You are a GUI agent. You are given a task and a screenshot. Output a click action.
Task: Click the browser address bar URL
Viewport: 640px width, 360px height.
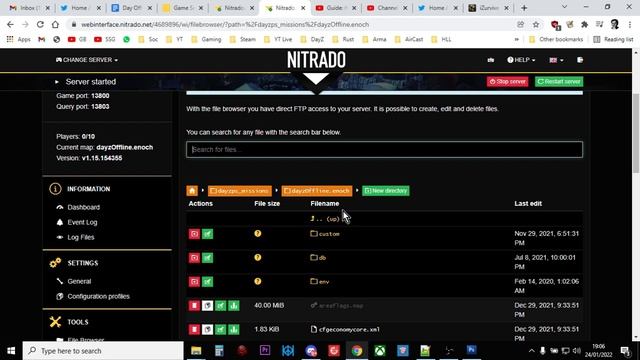(x=225, y=24)
